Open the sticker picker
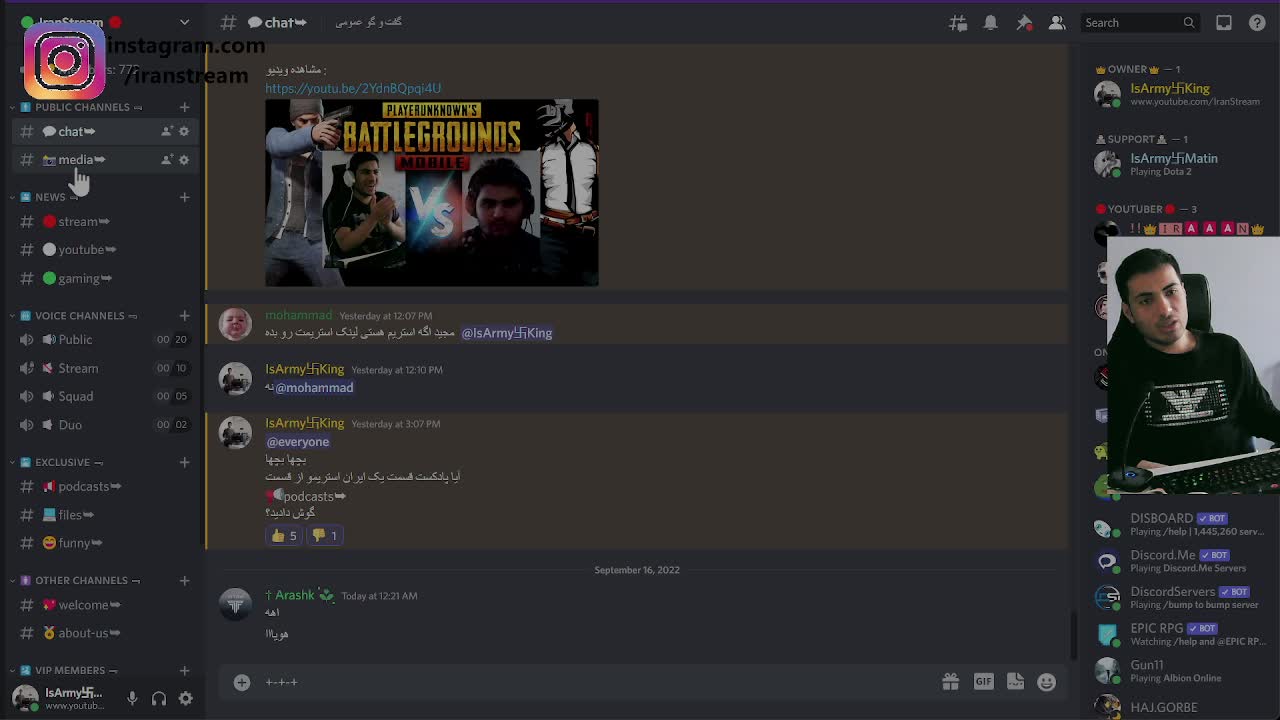Image resolution: width=1280 pixels, height=720 pixels. (1015, 682)
